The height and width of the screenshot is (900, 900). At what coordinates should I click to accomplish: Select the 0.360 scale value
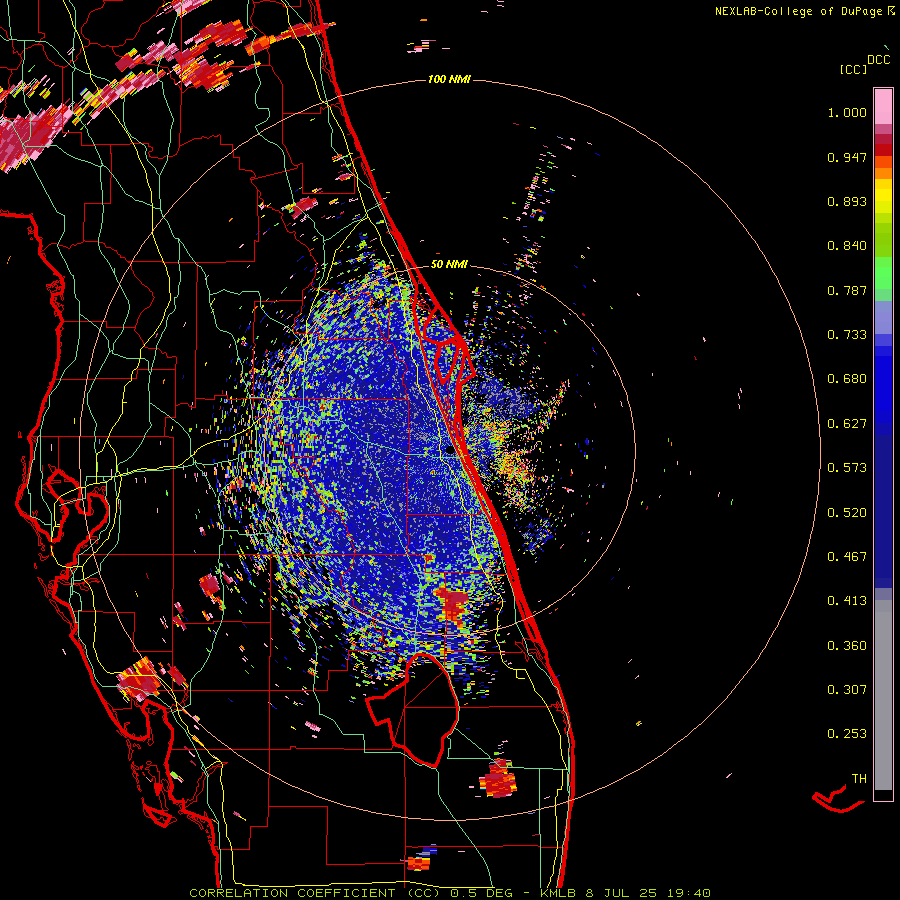847,646
